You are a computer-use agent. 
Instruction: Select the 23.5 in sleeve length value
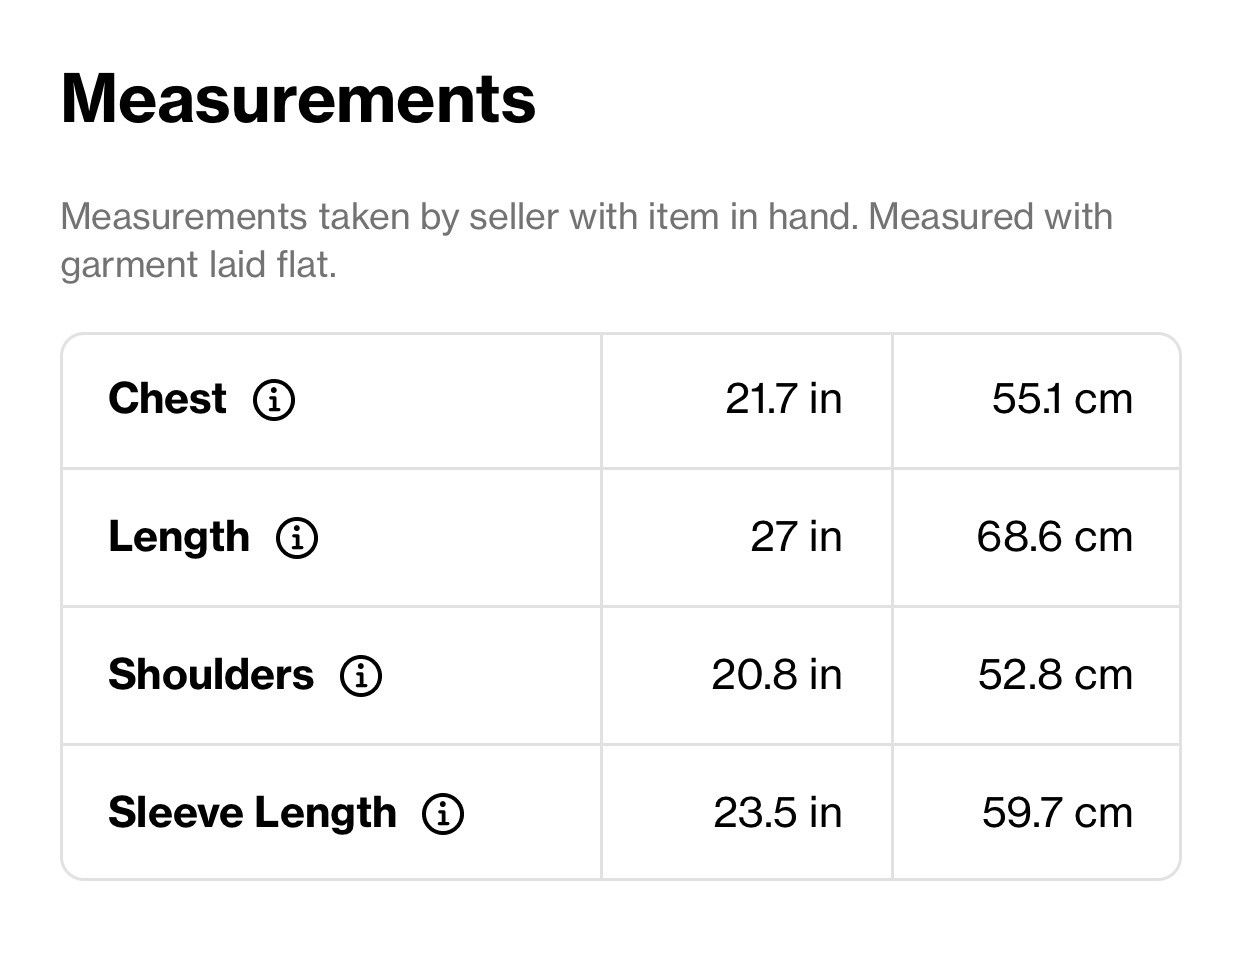tap(778, 812)
